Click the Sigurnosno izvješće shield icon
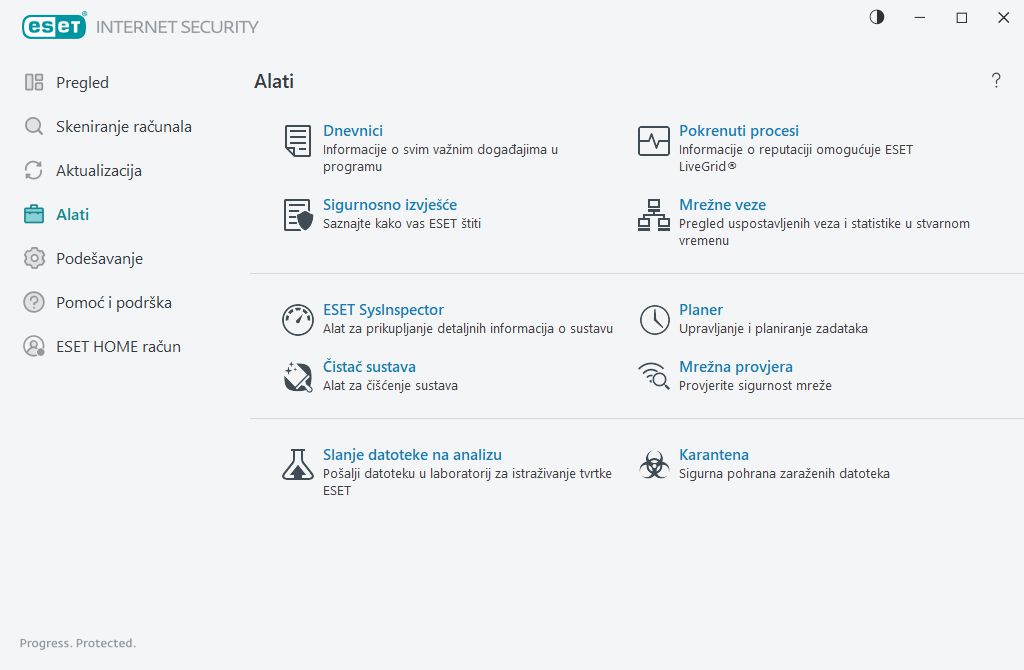Screen dimensions: 1024x670 pos(298,215)
